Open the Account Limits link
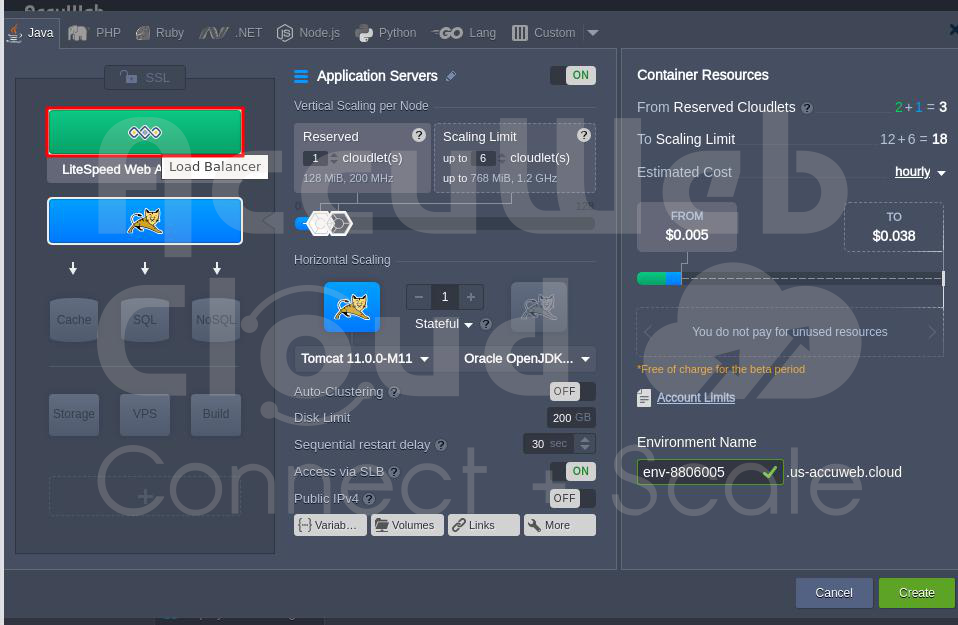The image size is (958, 625). (x=695, y=398)
